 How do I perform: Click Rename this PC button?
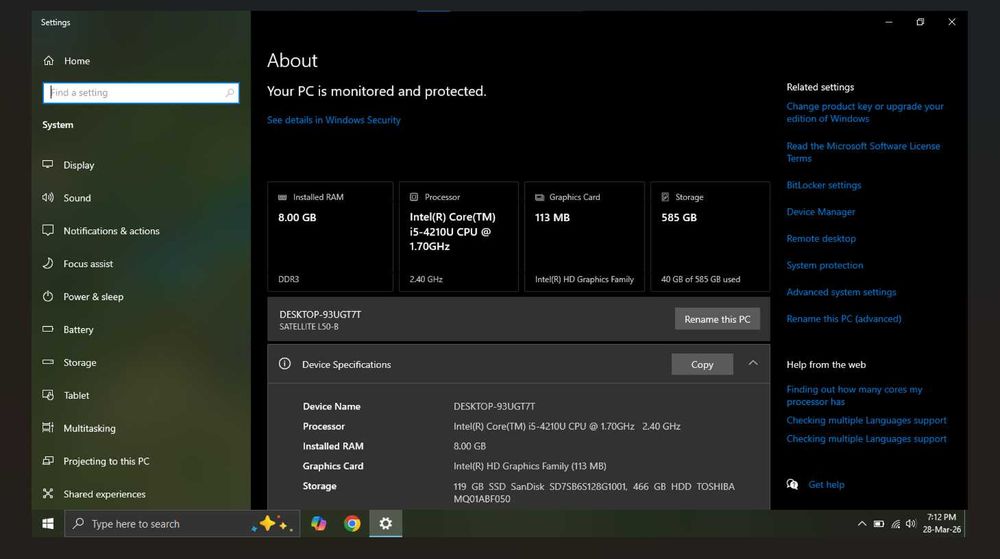pos(717,319)
